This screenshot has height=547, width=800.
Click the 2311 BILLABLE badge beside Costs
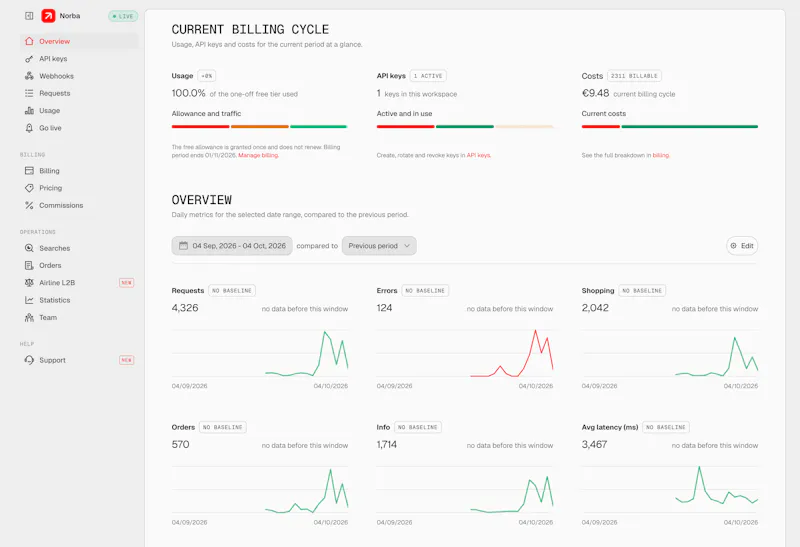(634, 76)
